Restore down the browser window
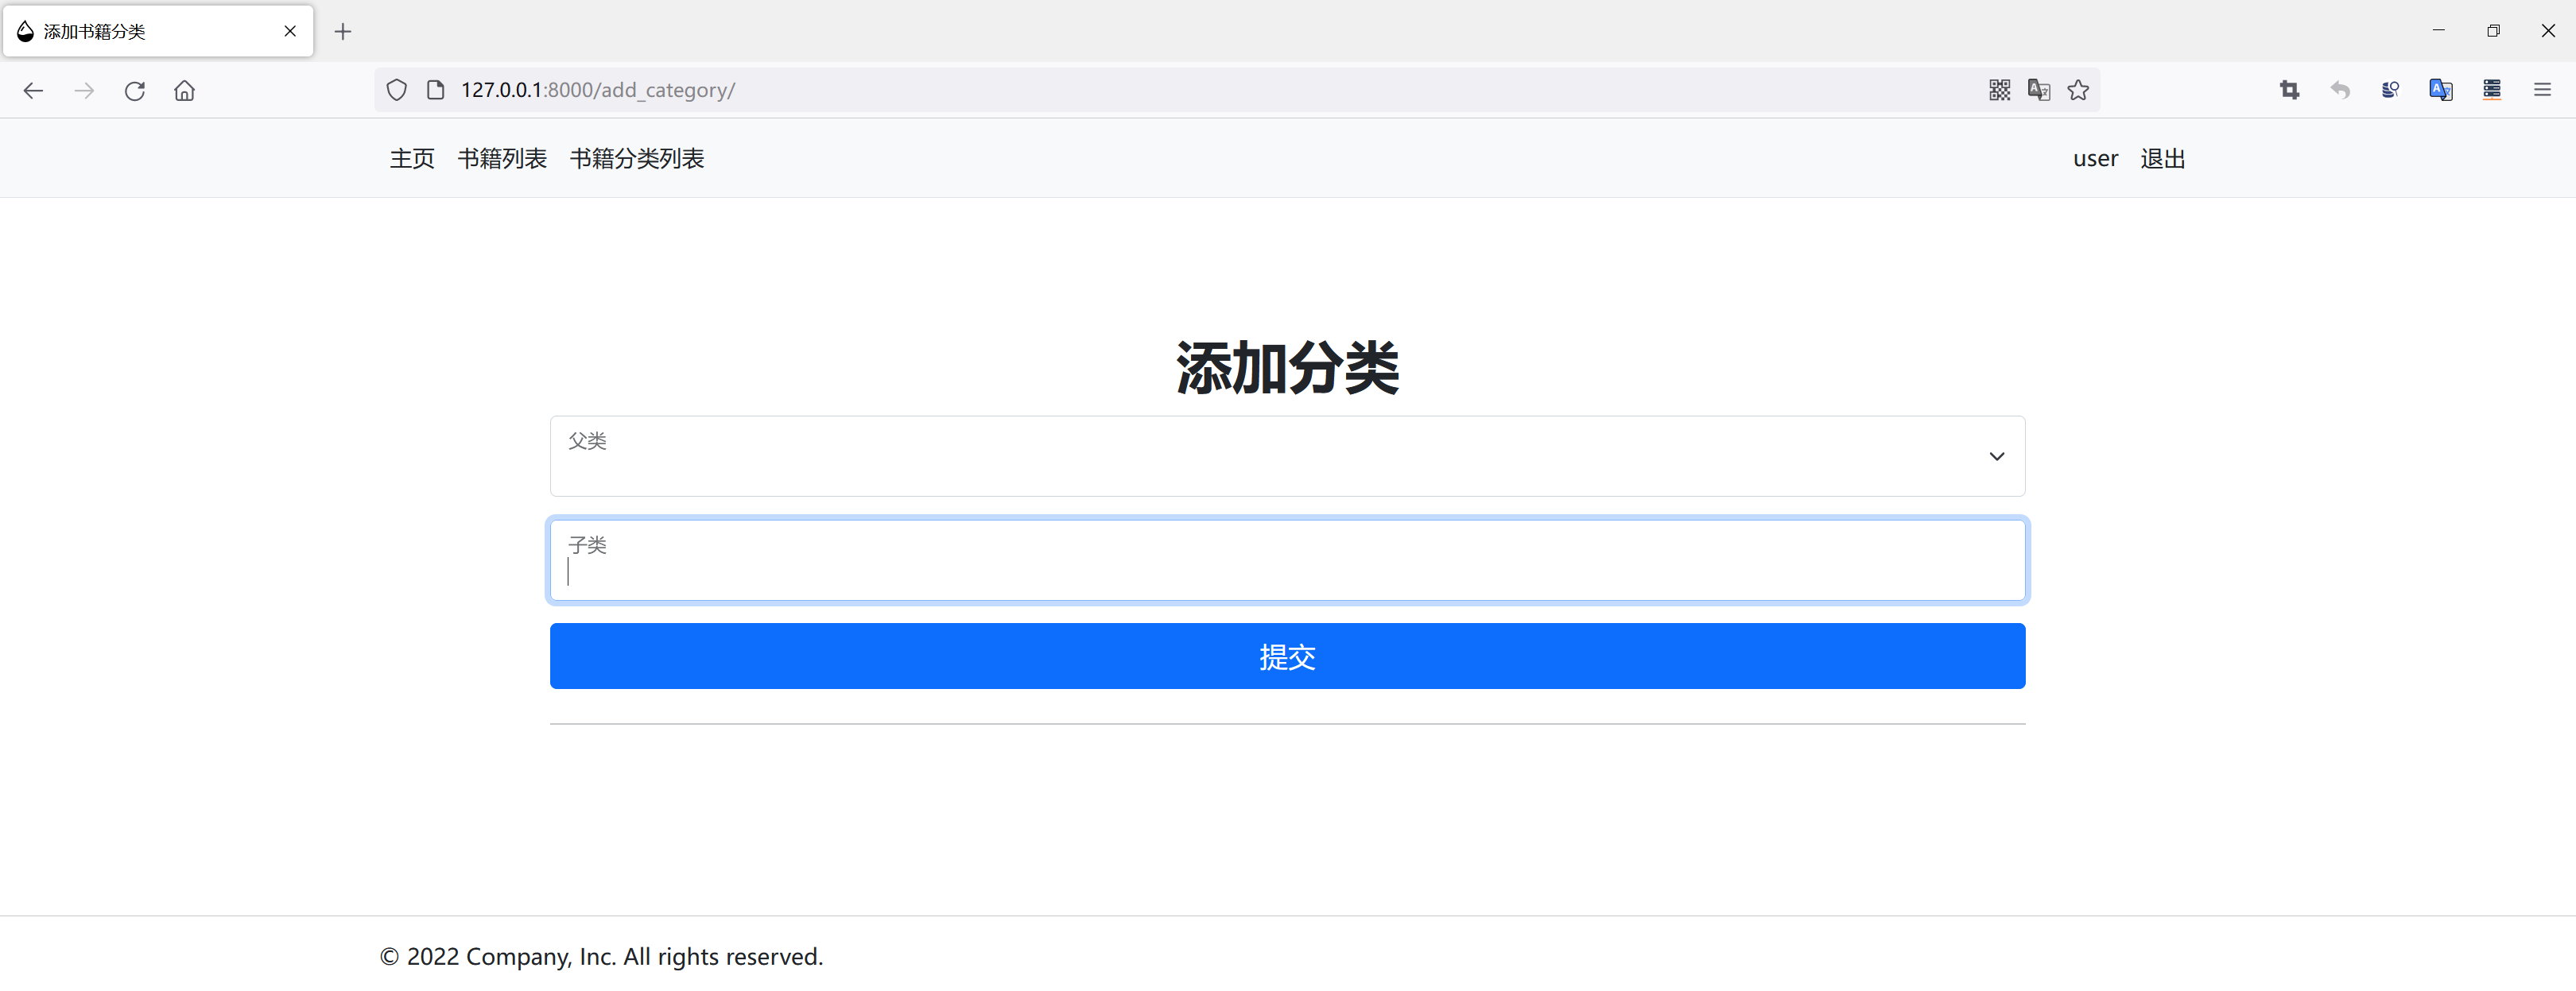Screen dimensions: 2576x991 pyautogui.click(x=2493, y=31)
